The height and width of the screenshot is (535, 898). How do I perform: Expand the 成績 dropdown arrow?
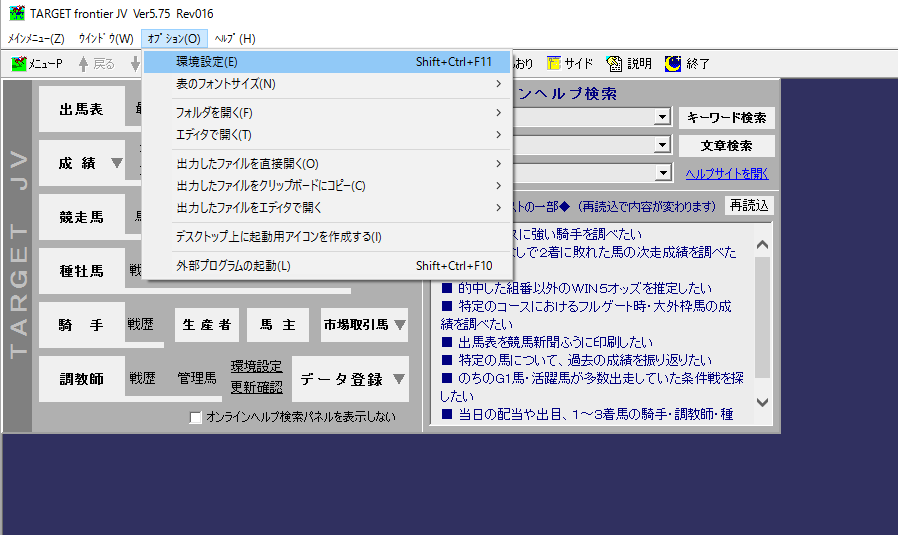click(116, 163)
